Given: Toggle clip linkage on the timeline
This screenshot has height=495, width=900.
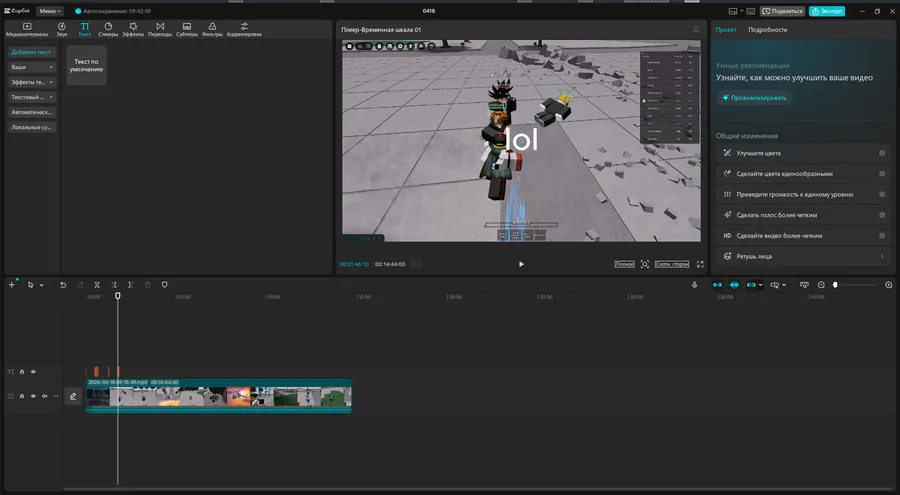Looking at the screenshot, I should tap(751, 285).
